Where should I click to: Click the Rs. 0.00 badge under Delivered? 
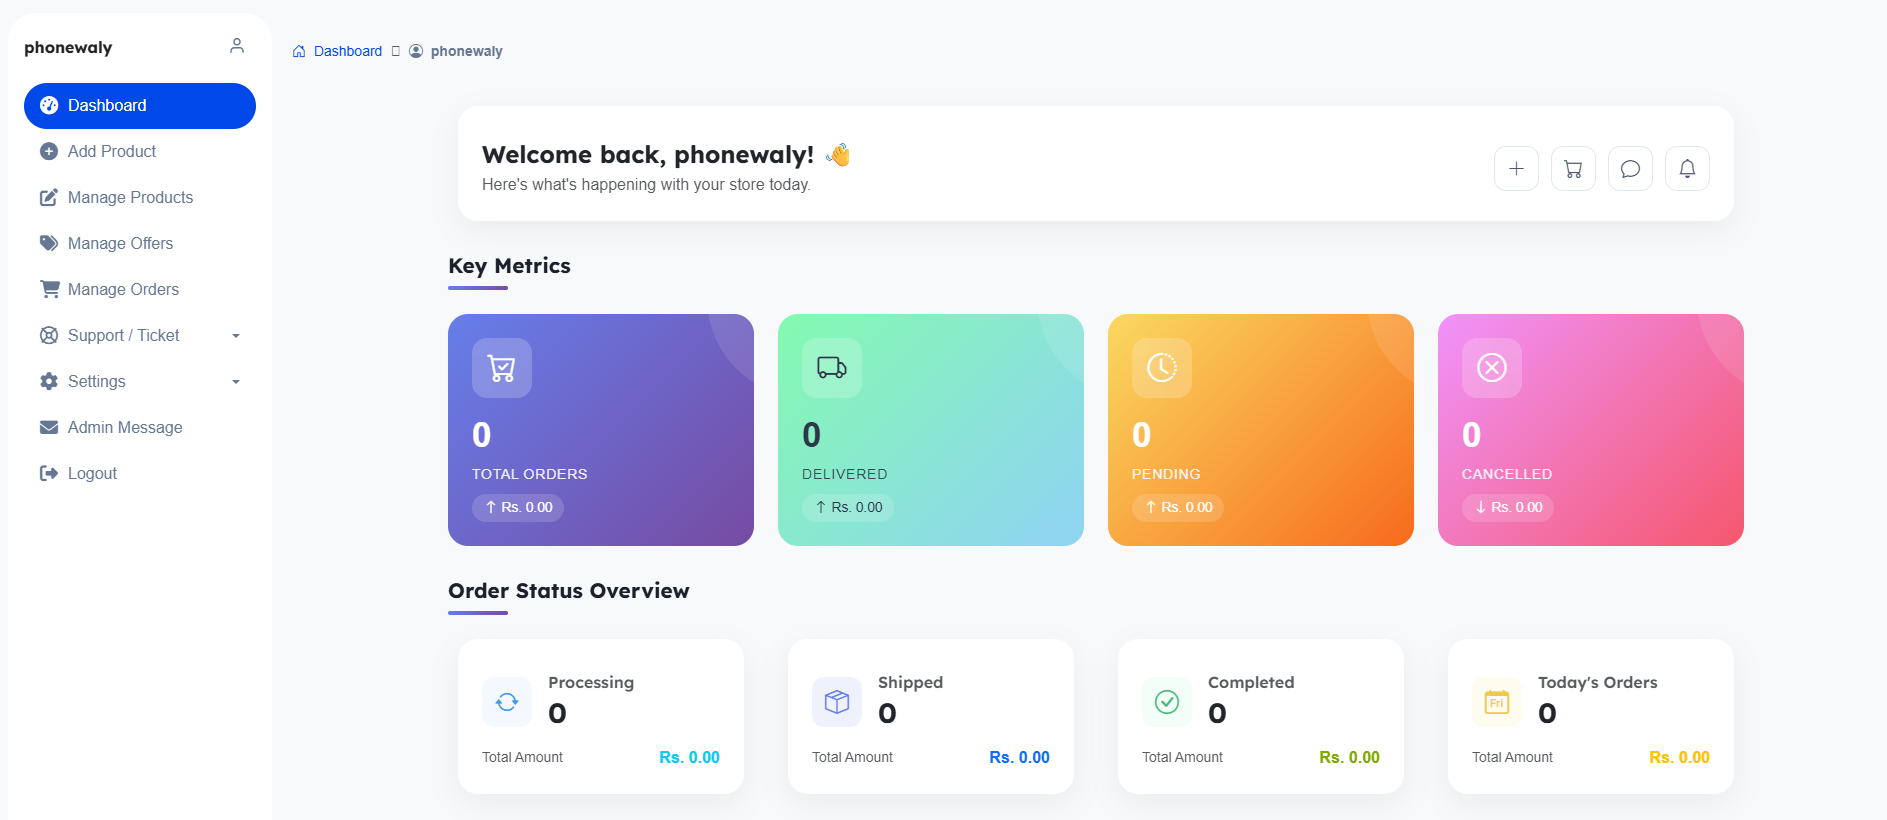(x=848, y=508)
